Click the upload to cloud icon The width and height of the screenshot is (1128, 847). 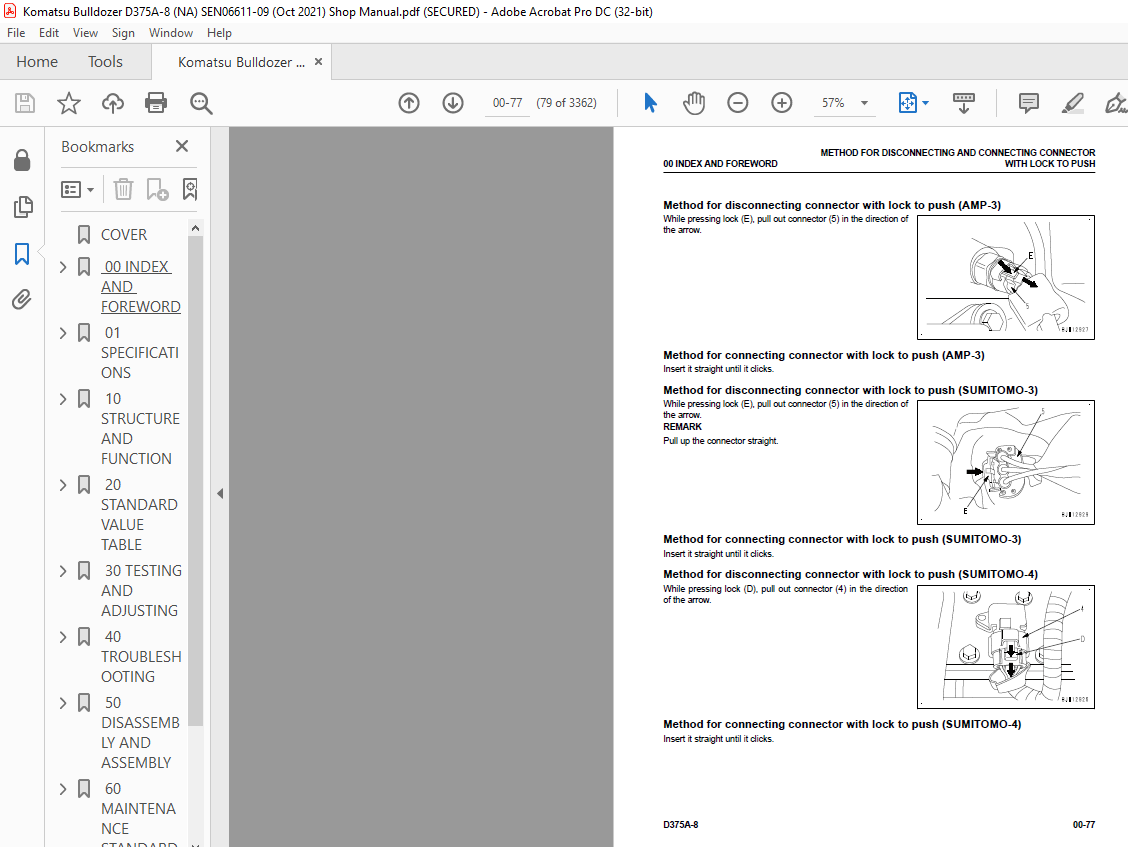112,103
